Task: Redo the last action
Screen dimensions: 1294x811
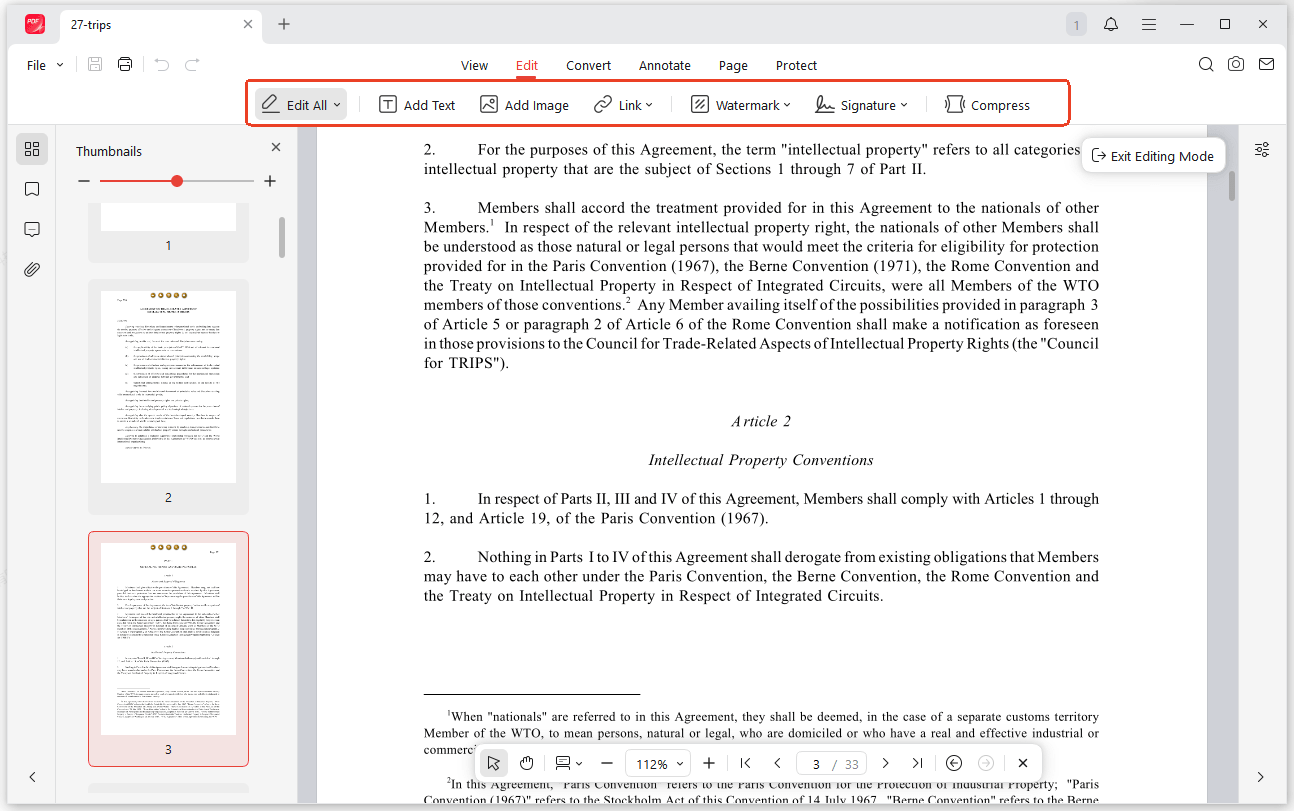Action: point(192,65)
